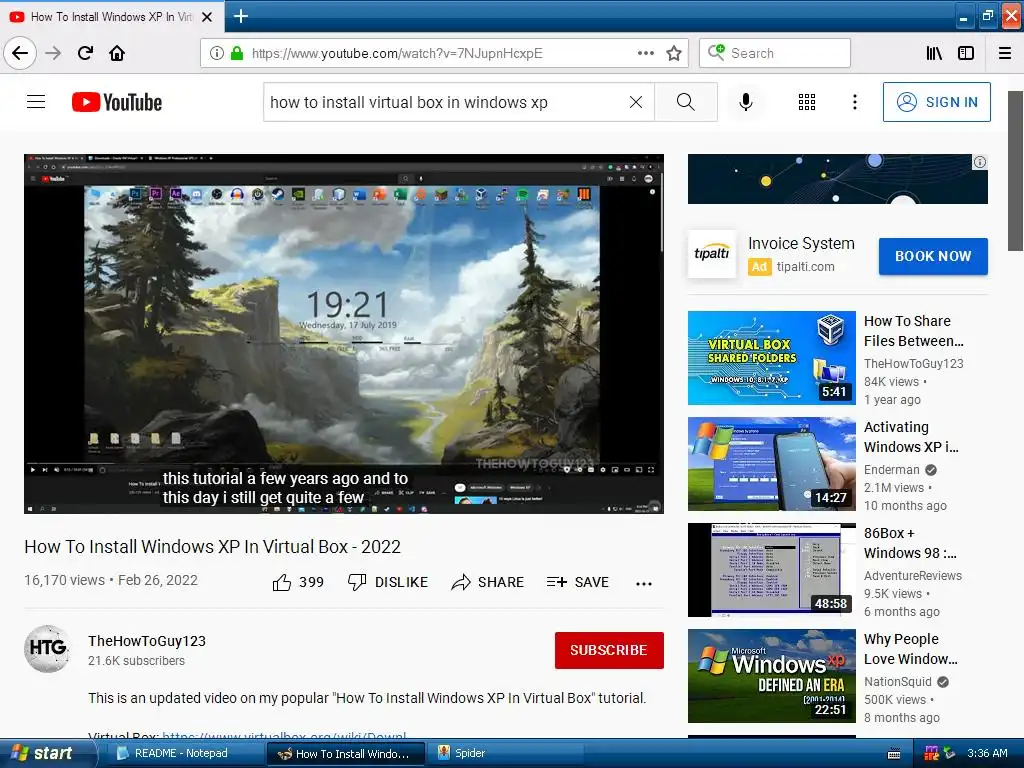This screenshot has width=1024, height=768.
Task: Go back using the browser back arrow
Action: click(x=20, y=53)
